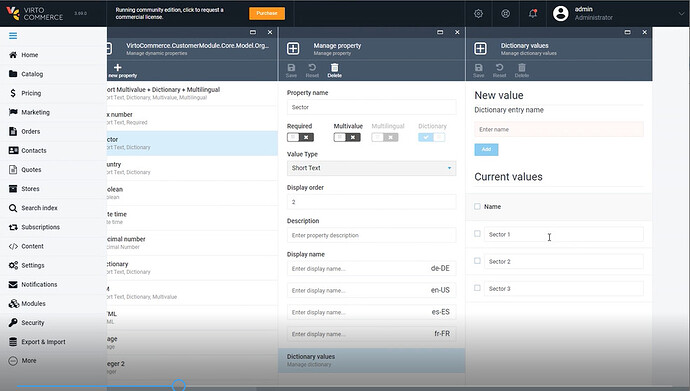Screen dimensions: 690x391
Task: Open the settings gear icon in header
Action: [478, 14]
